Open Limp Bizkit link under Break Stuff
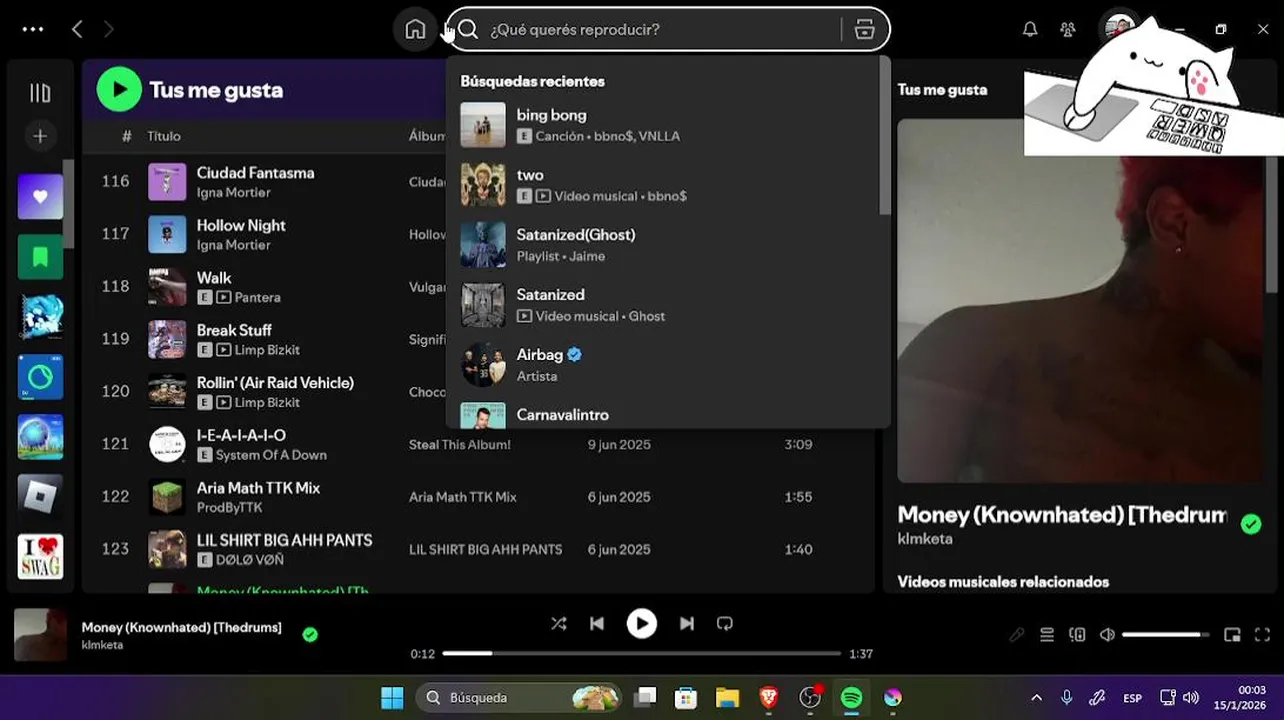Screen dimensions: 1284x720 [x=267, y=350]
